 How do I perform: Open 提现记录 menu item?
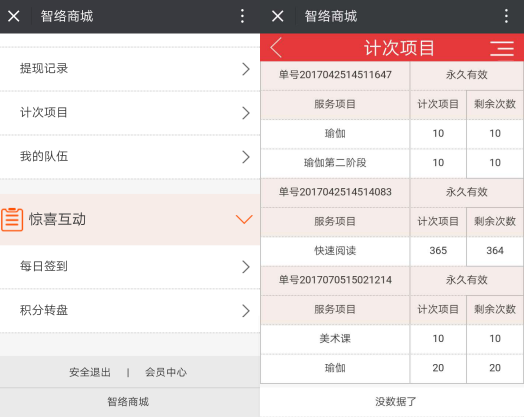pyautogui.click(x=130, y=69)
